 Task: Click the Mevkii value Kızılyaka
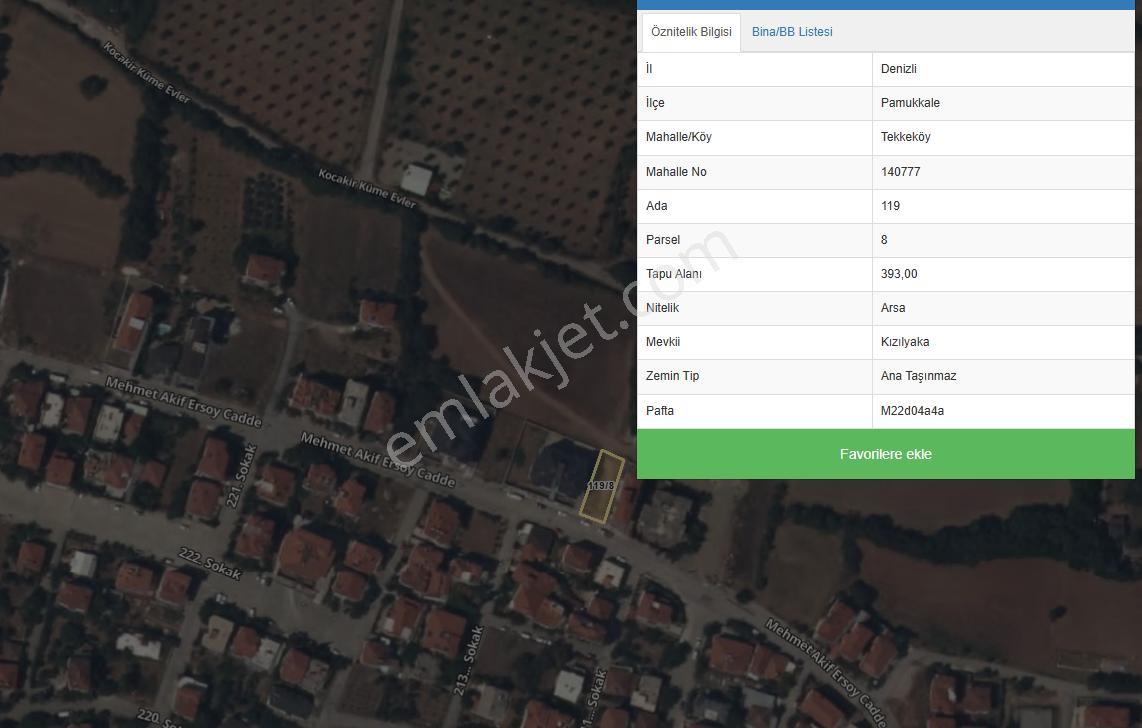(x=905, y=342)
